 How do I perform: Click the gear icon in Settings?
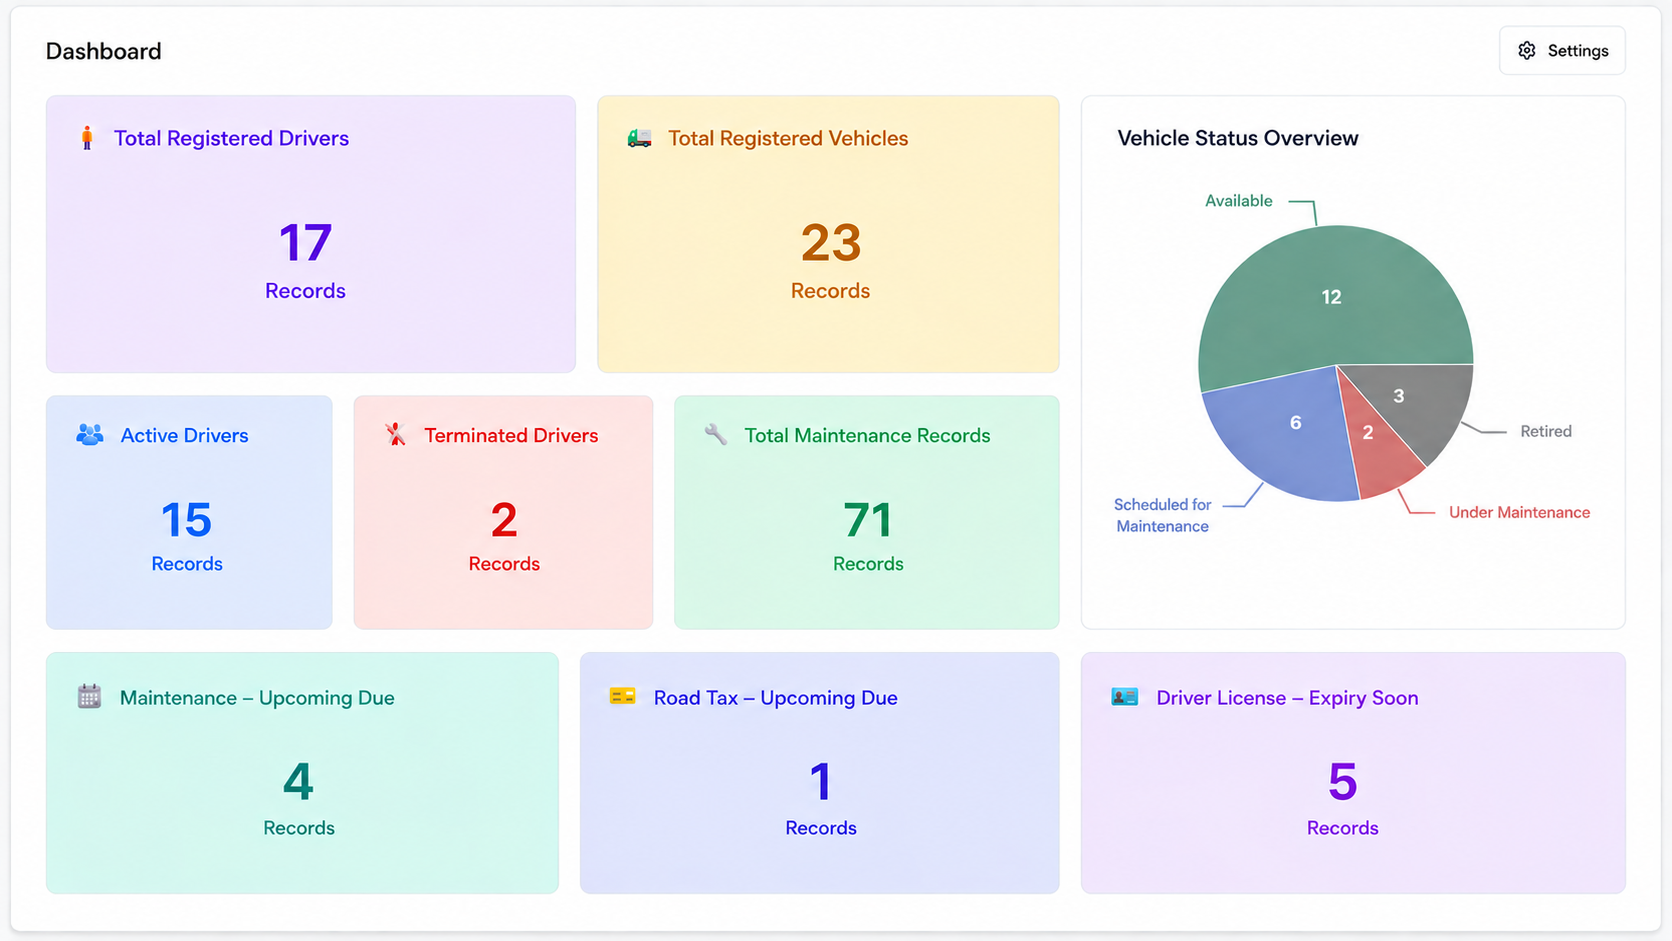pyautogui.click(x=1527, y=51)
